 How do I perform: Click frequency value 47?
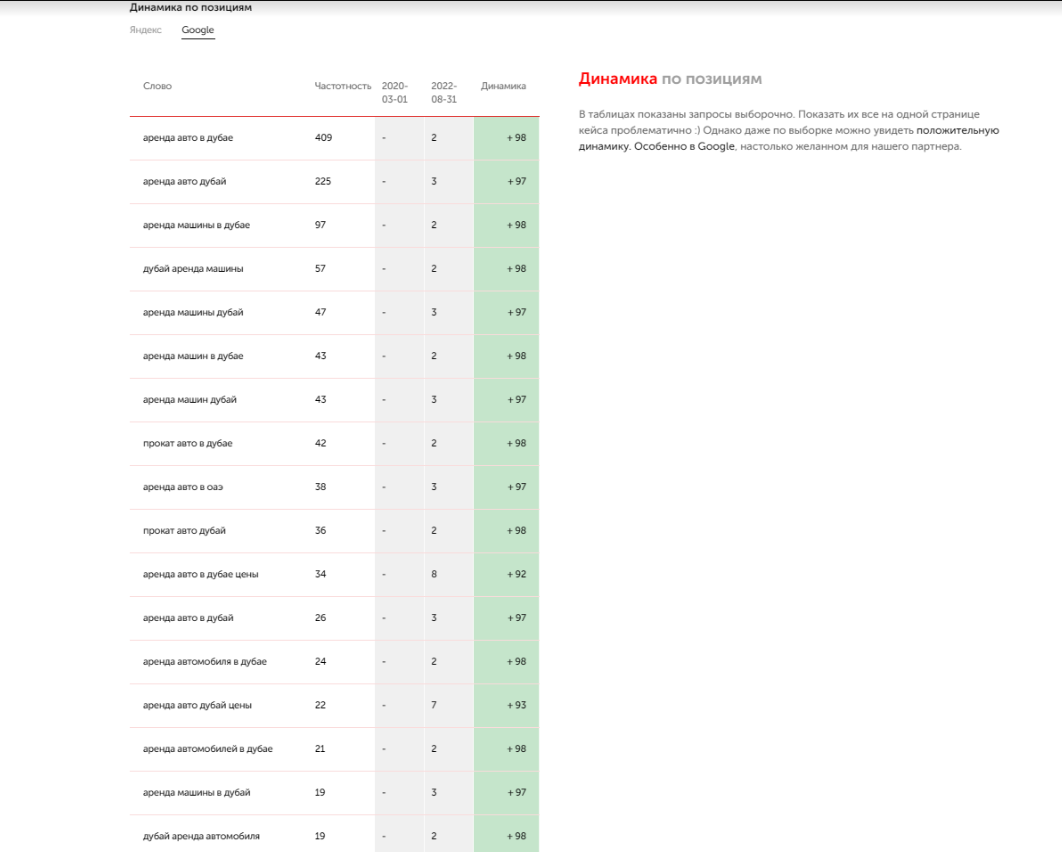pos(320,312)
